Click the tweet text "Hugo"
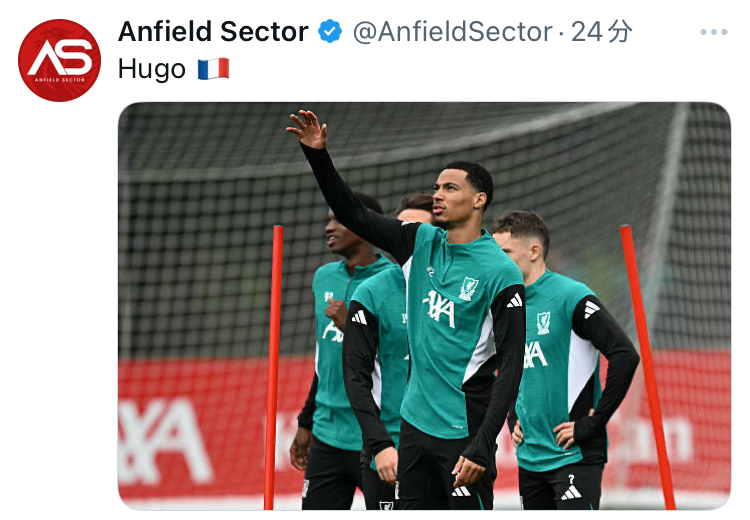 (x=152, y=69)
